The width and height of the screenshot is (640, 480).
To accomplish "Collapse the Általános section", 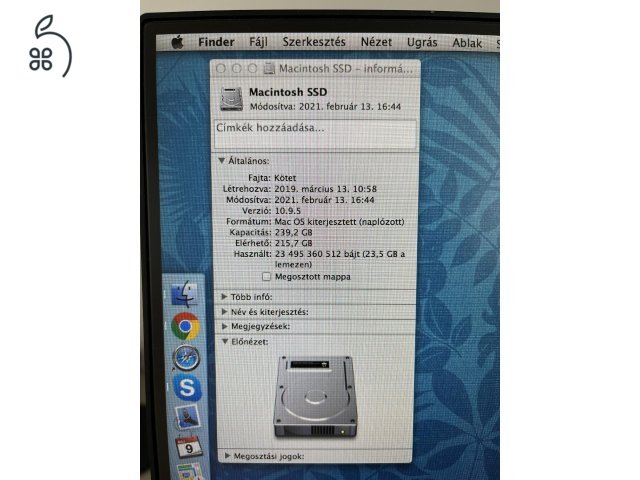I will [x=222, y=161].
